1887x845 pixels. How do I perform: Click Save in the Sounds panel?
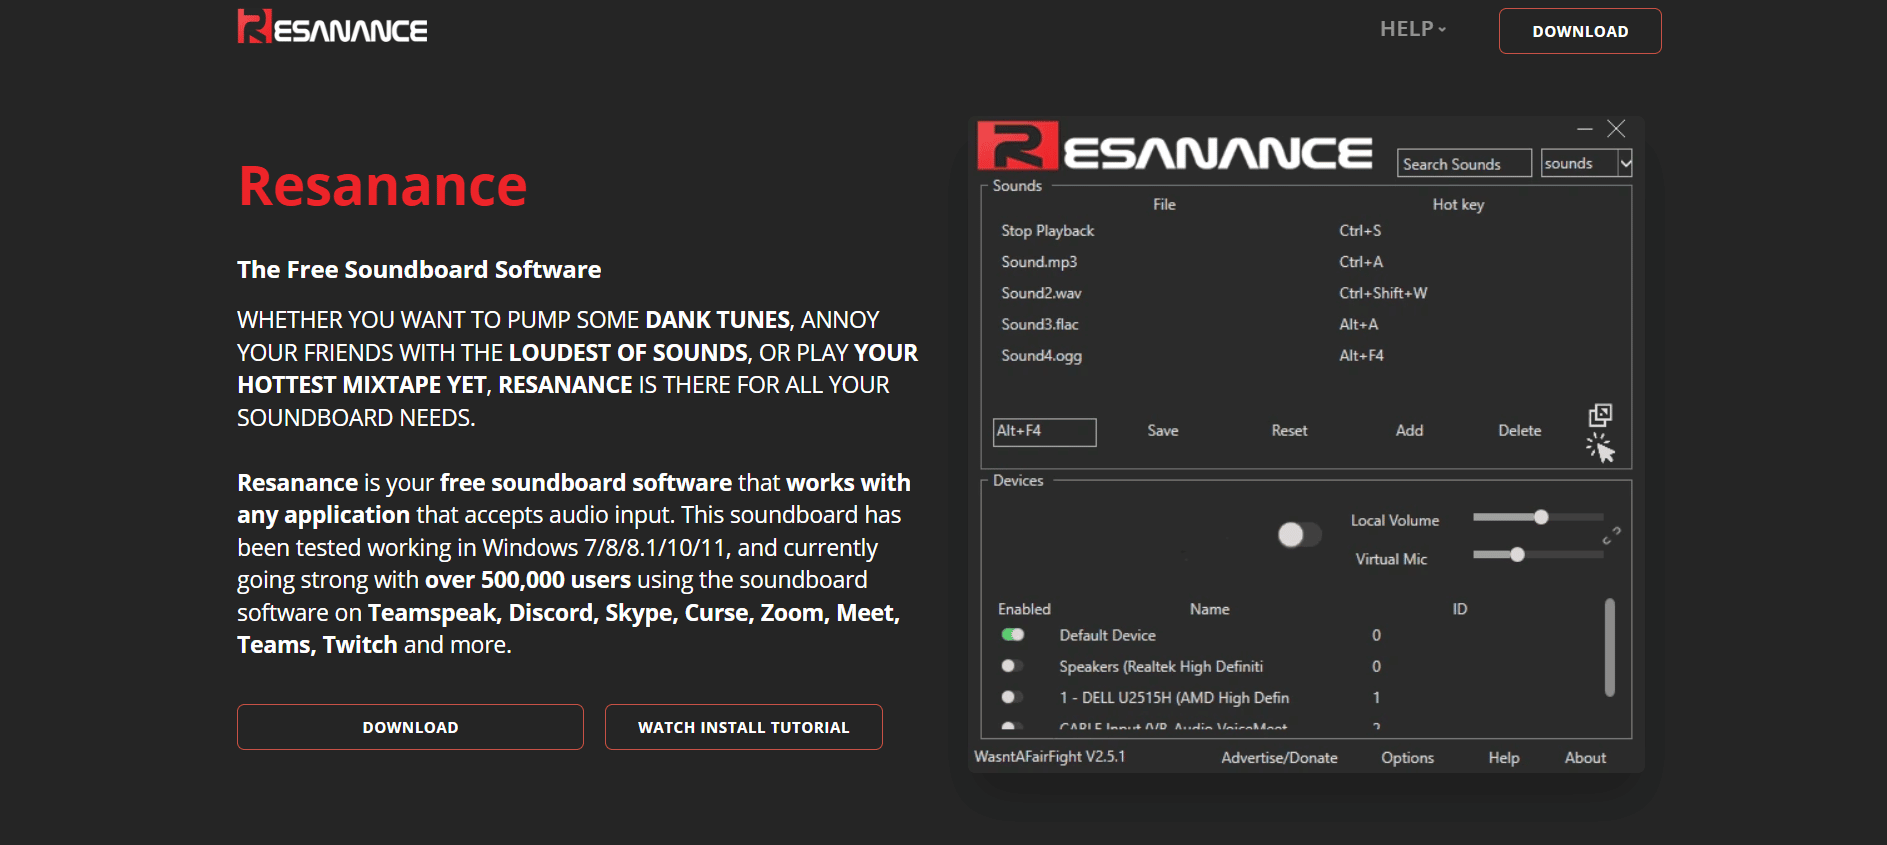click(x=1163, y=431)
